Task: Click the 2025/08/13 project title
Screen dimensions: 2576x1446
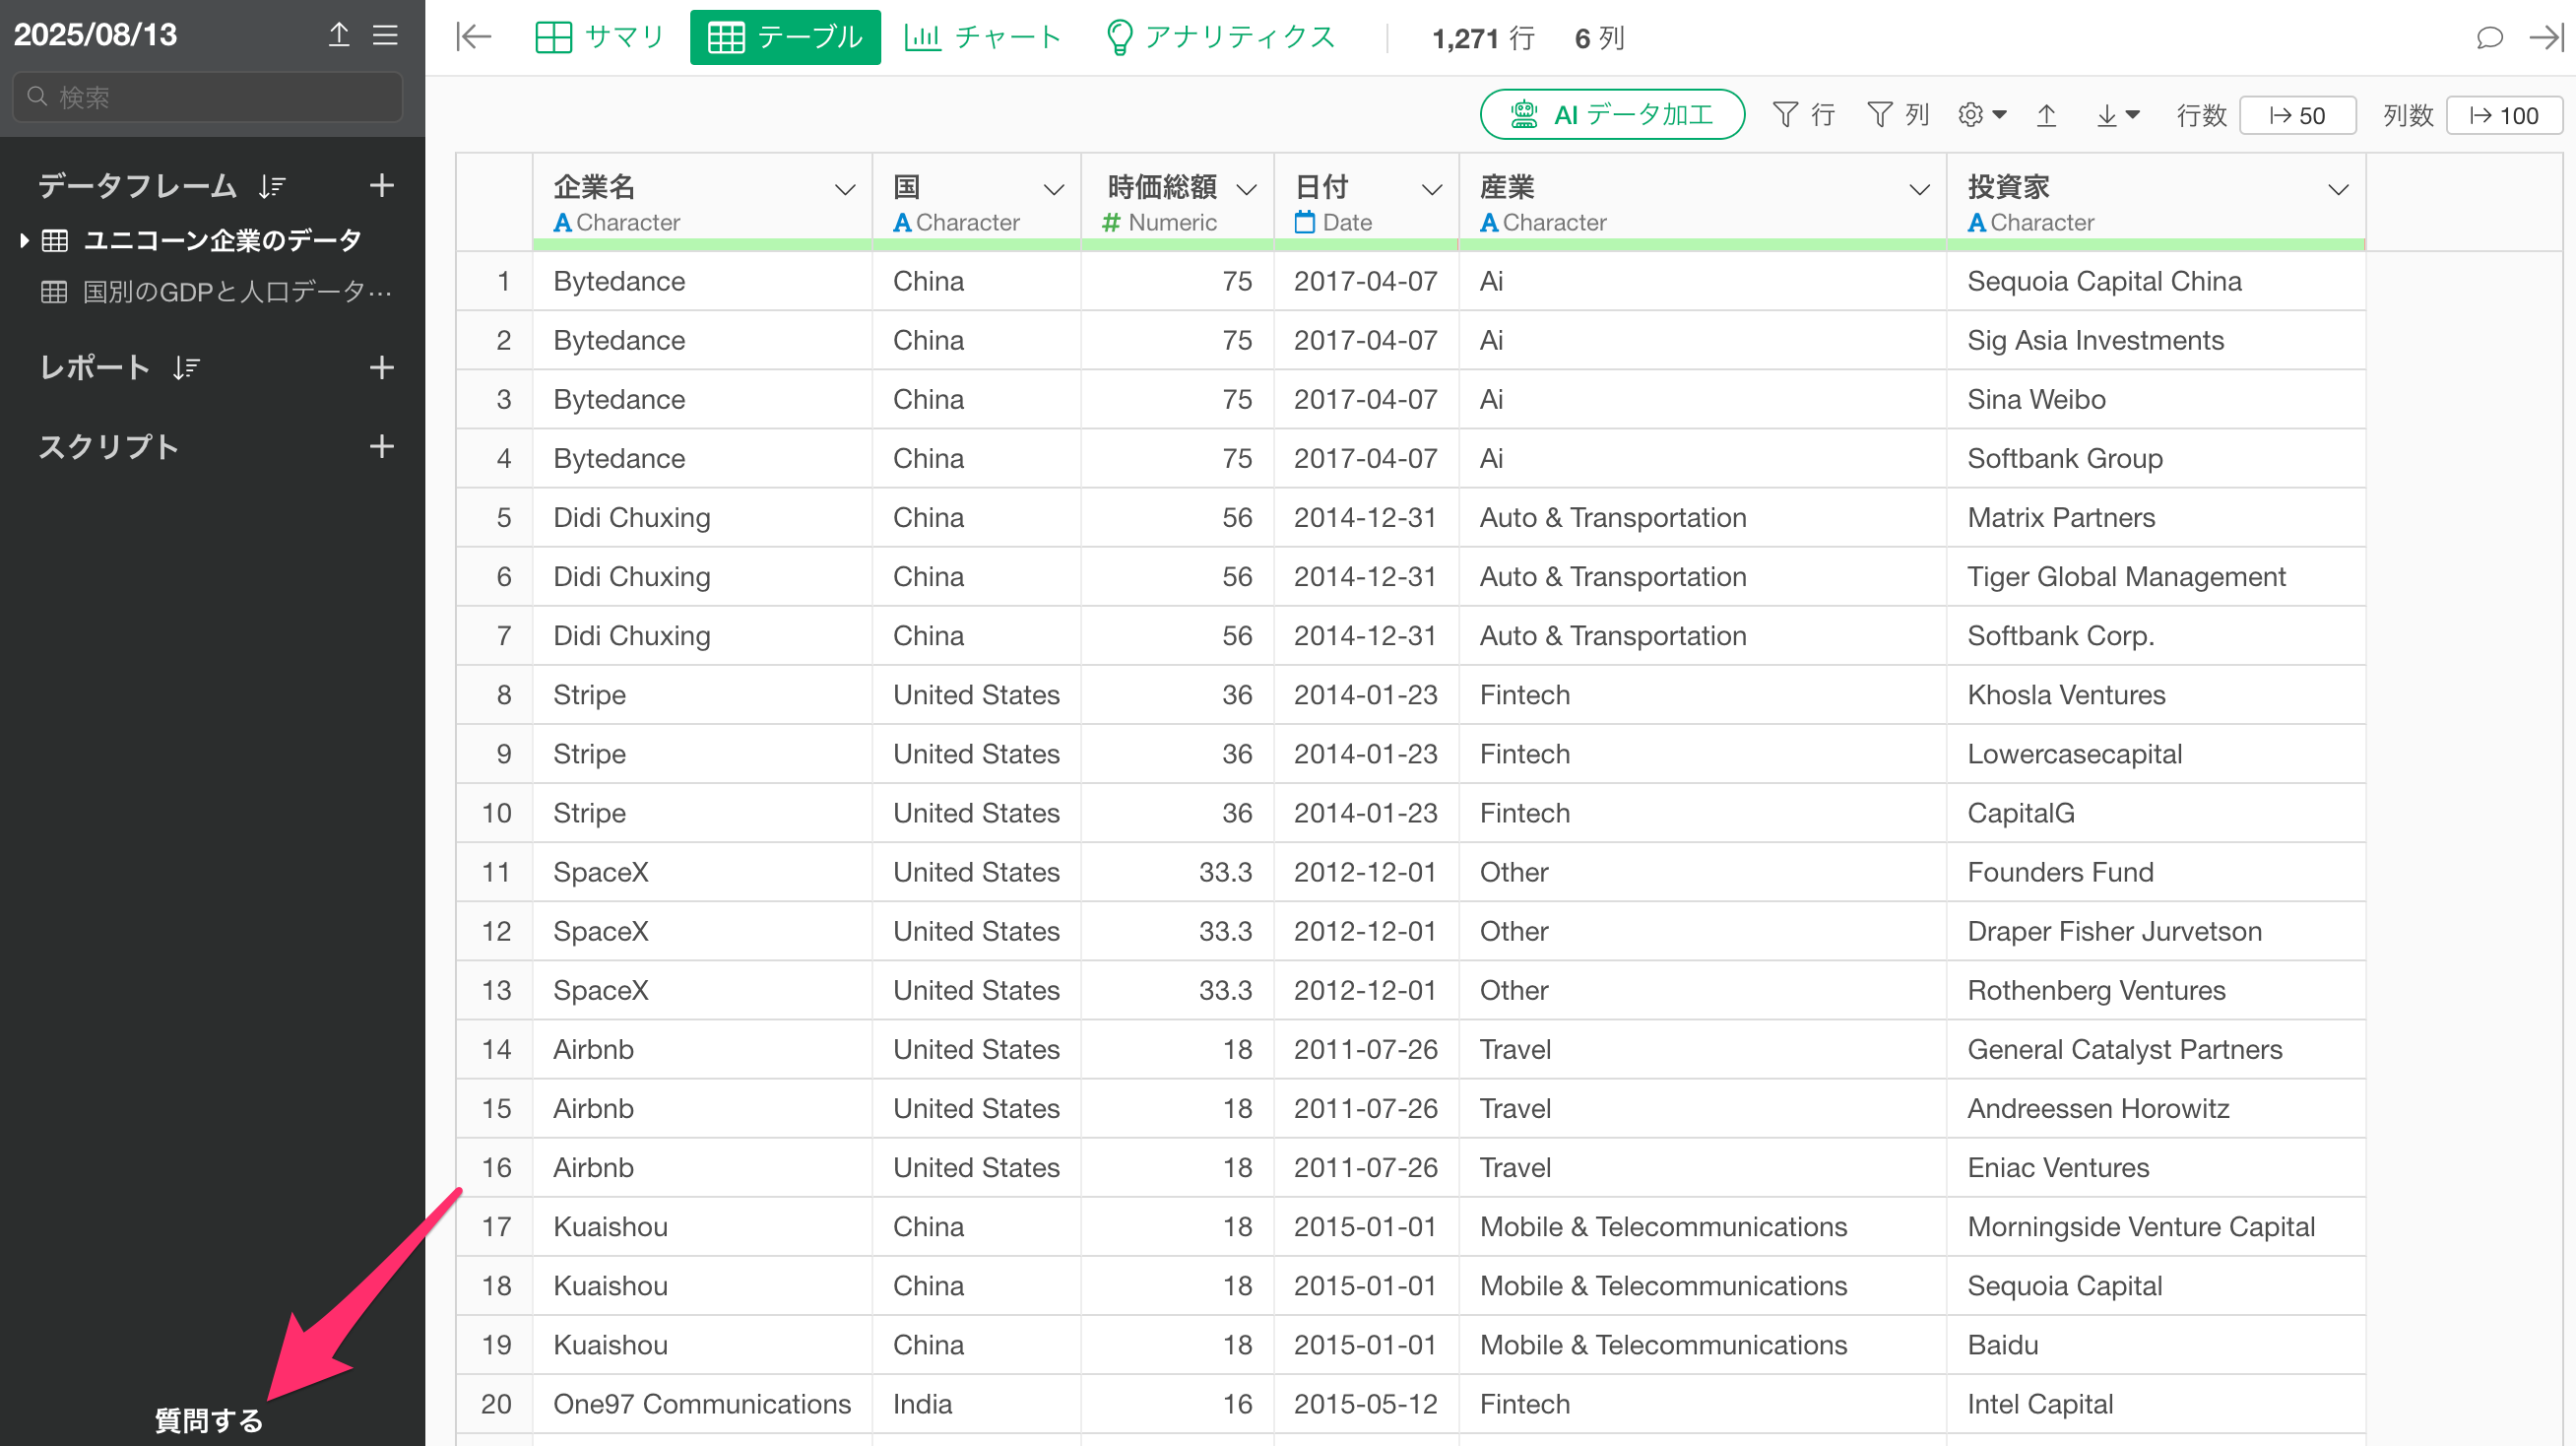Action: 95,35
